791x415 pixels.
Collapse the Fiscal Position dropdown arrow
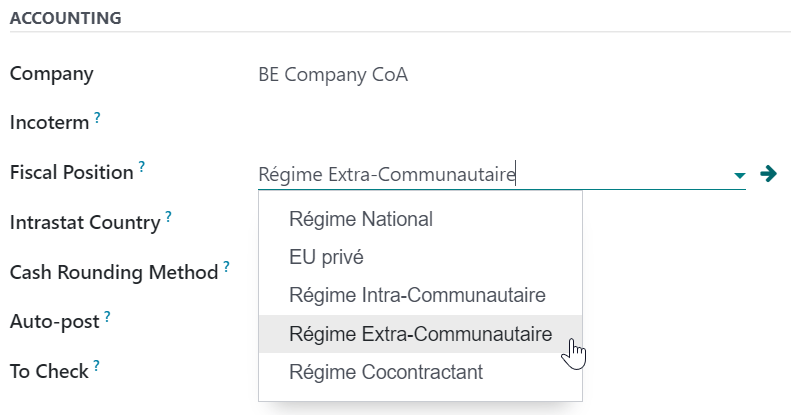pos(740,175)
